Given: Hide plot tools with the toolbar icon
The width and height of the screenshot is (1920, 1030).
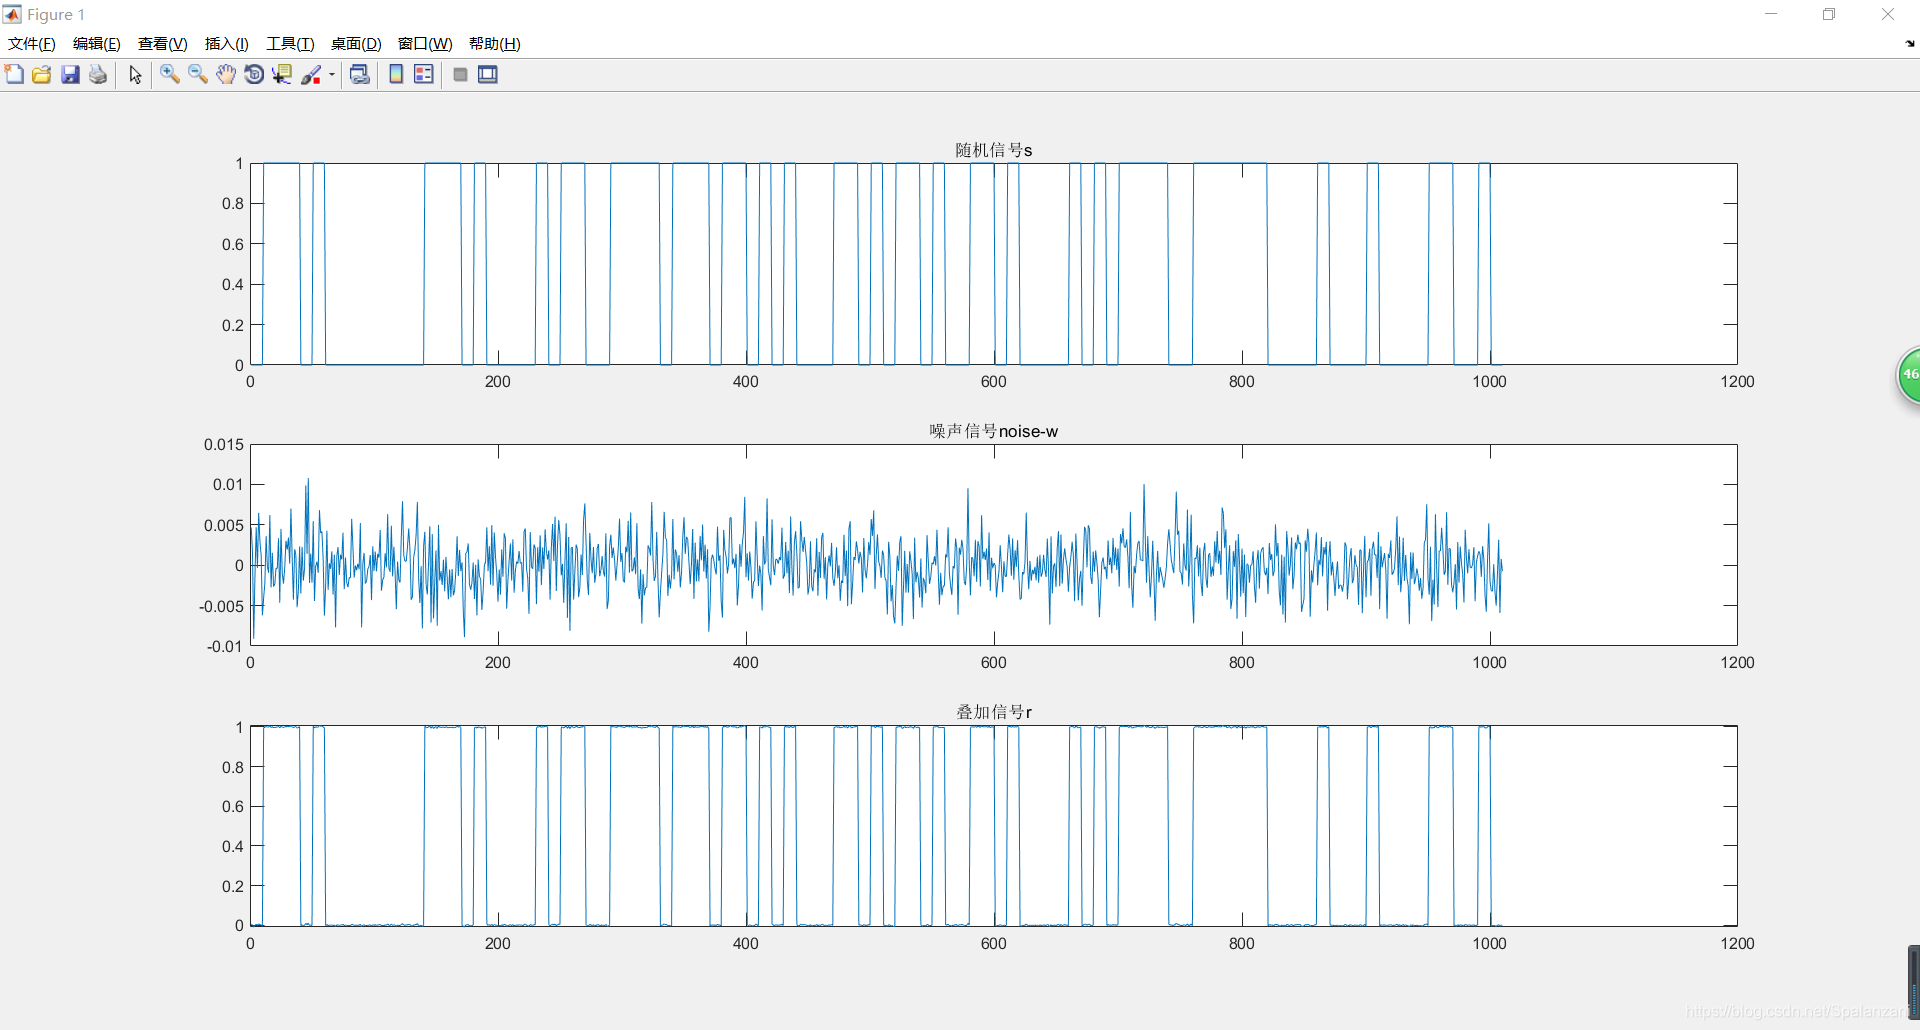Looking at the screenshot, I should (x=460, y=74).
